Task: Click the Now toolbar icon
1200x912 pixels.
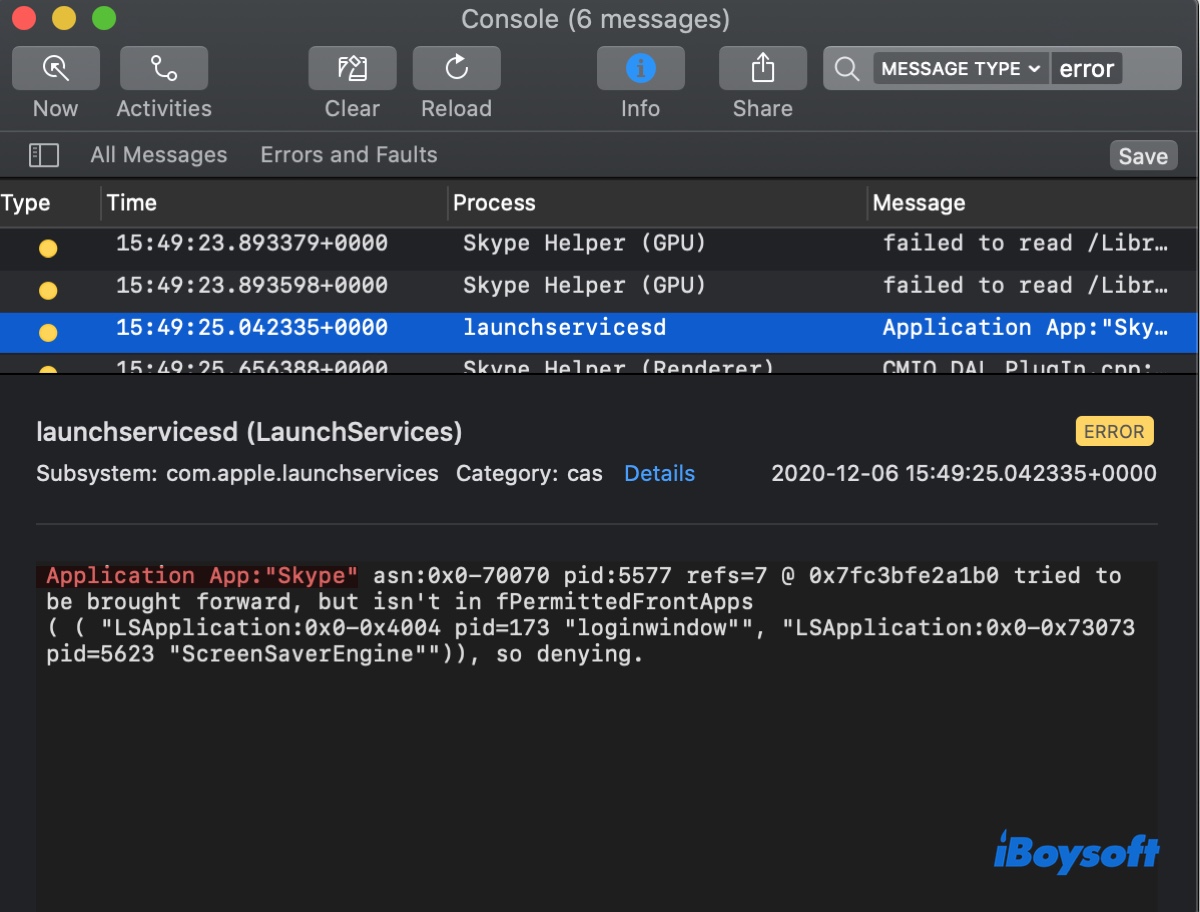Action: (x=55, y=68)
